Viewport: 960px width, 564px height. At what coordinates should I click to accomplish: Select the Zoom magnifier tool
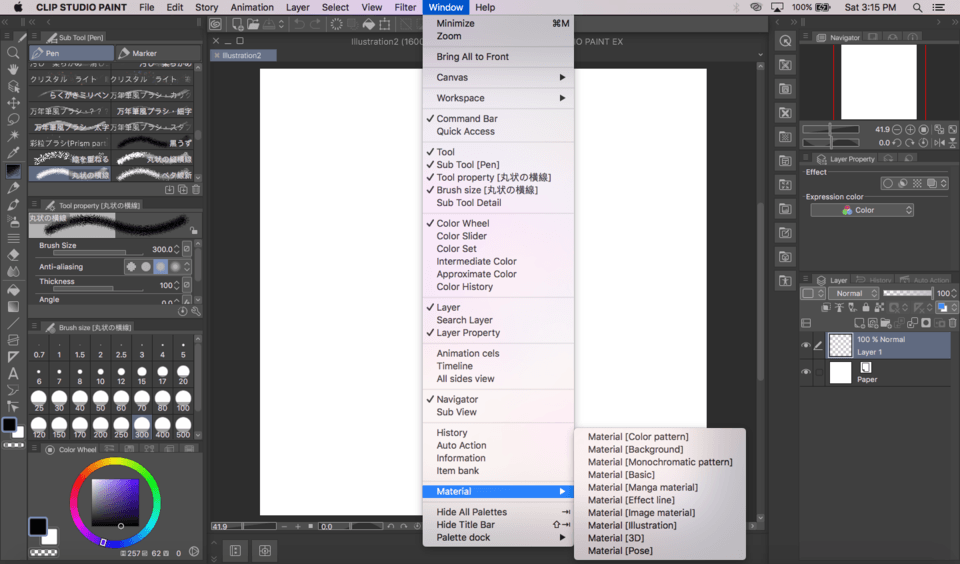(x=13, y=53)
